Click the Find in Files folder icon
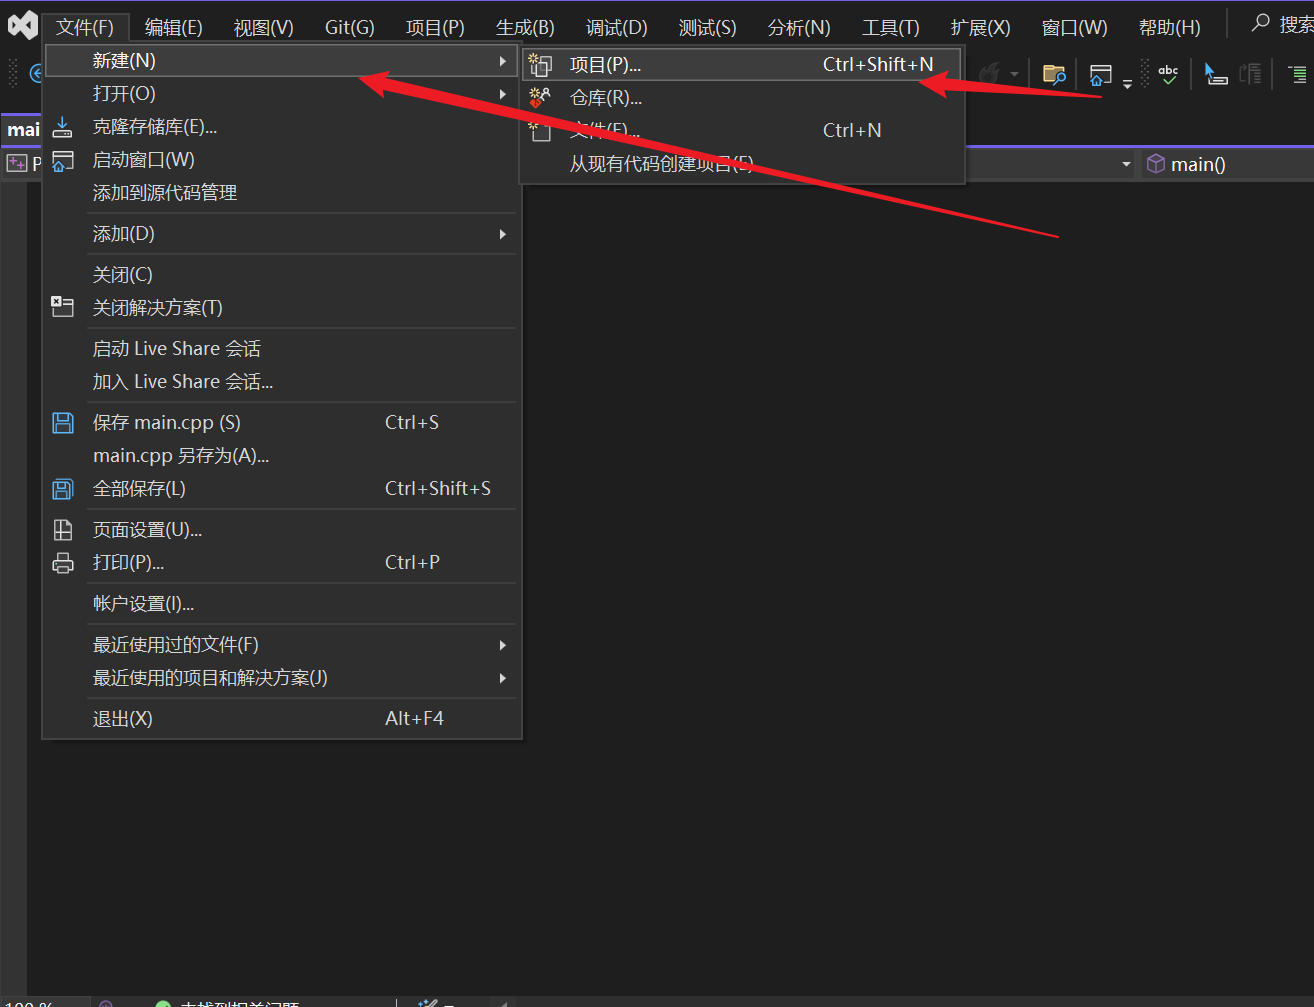The width and height of the screenshot is (1314, 1007). [x=1053, y=74]
